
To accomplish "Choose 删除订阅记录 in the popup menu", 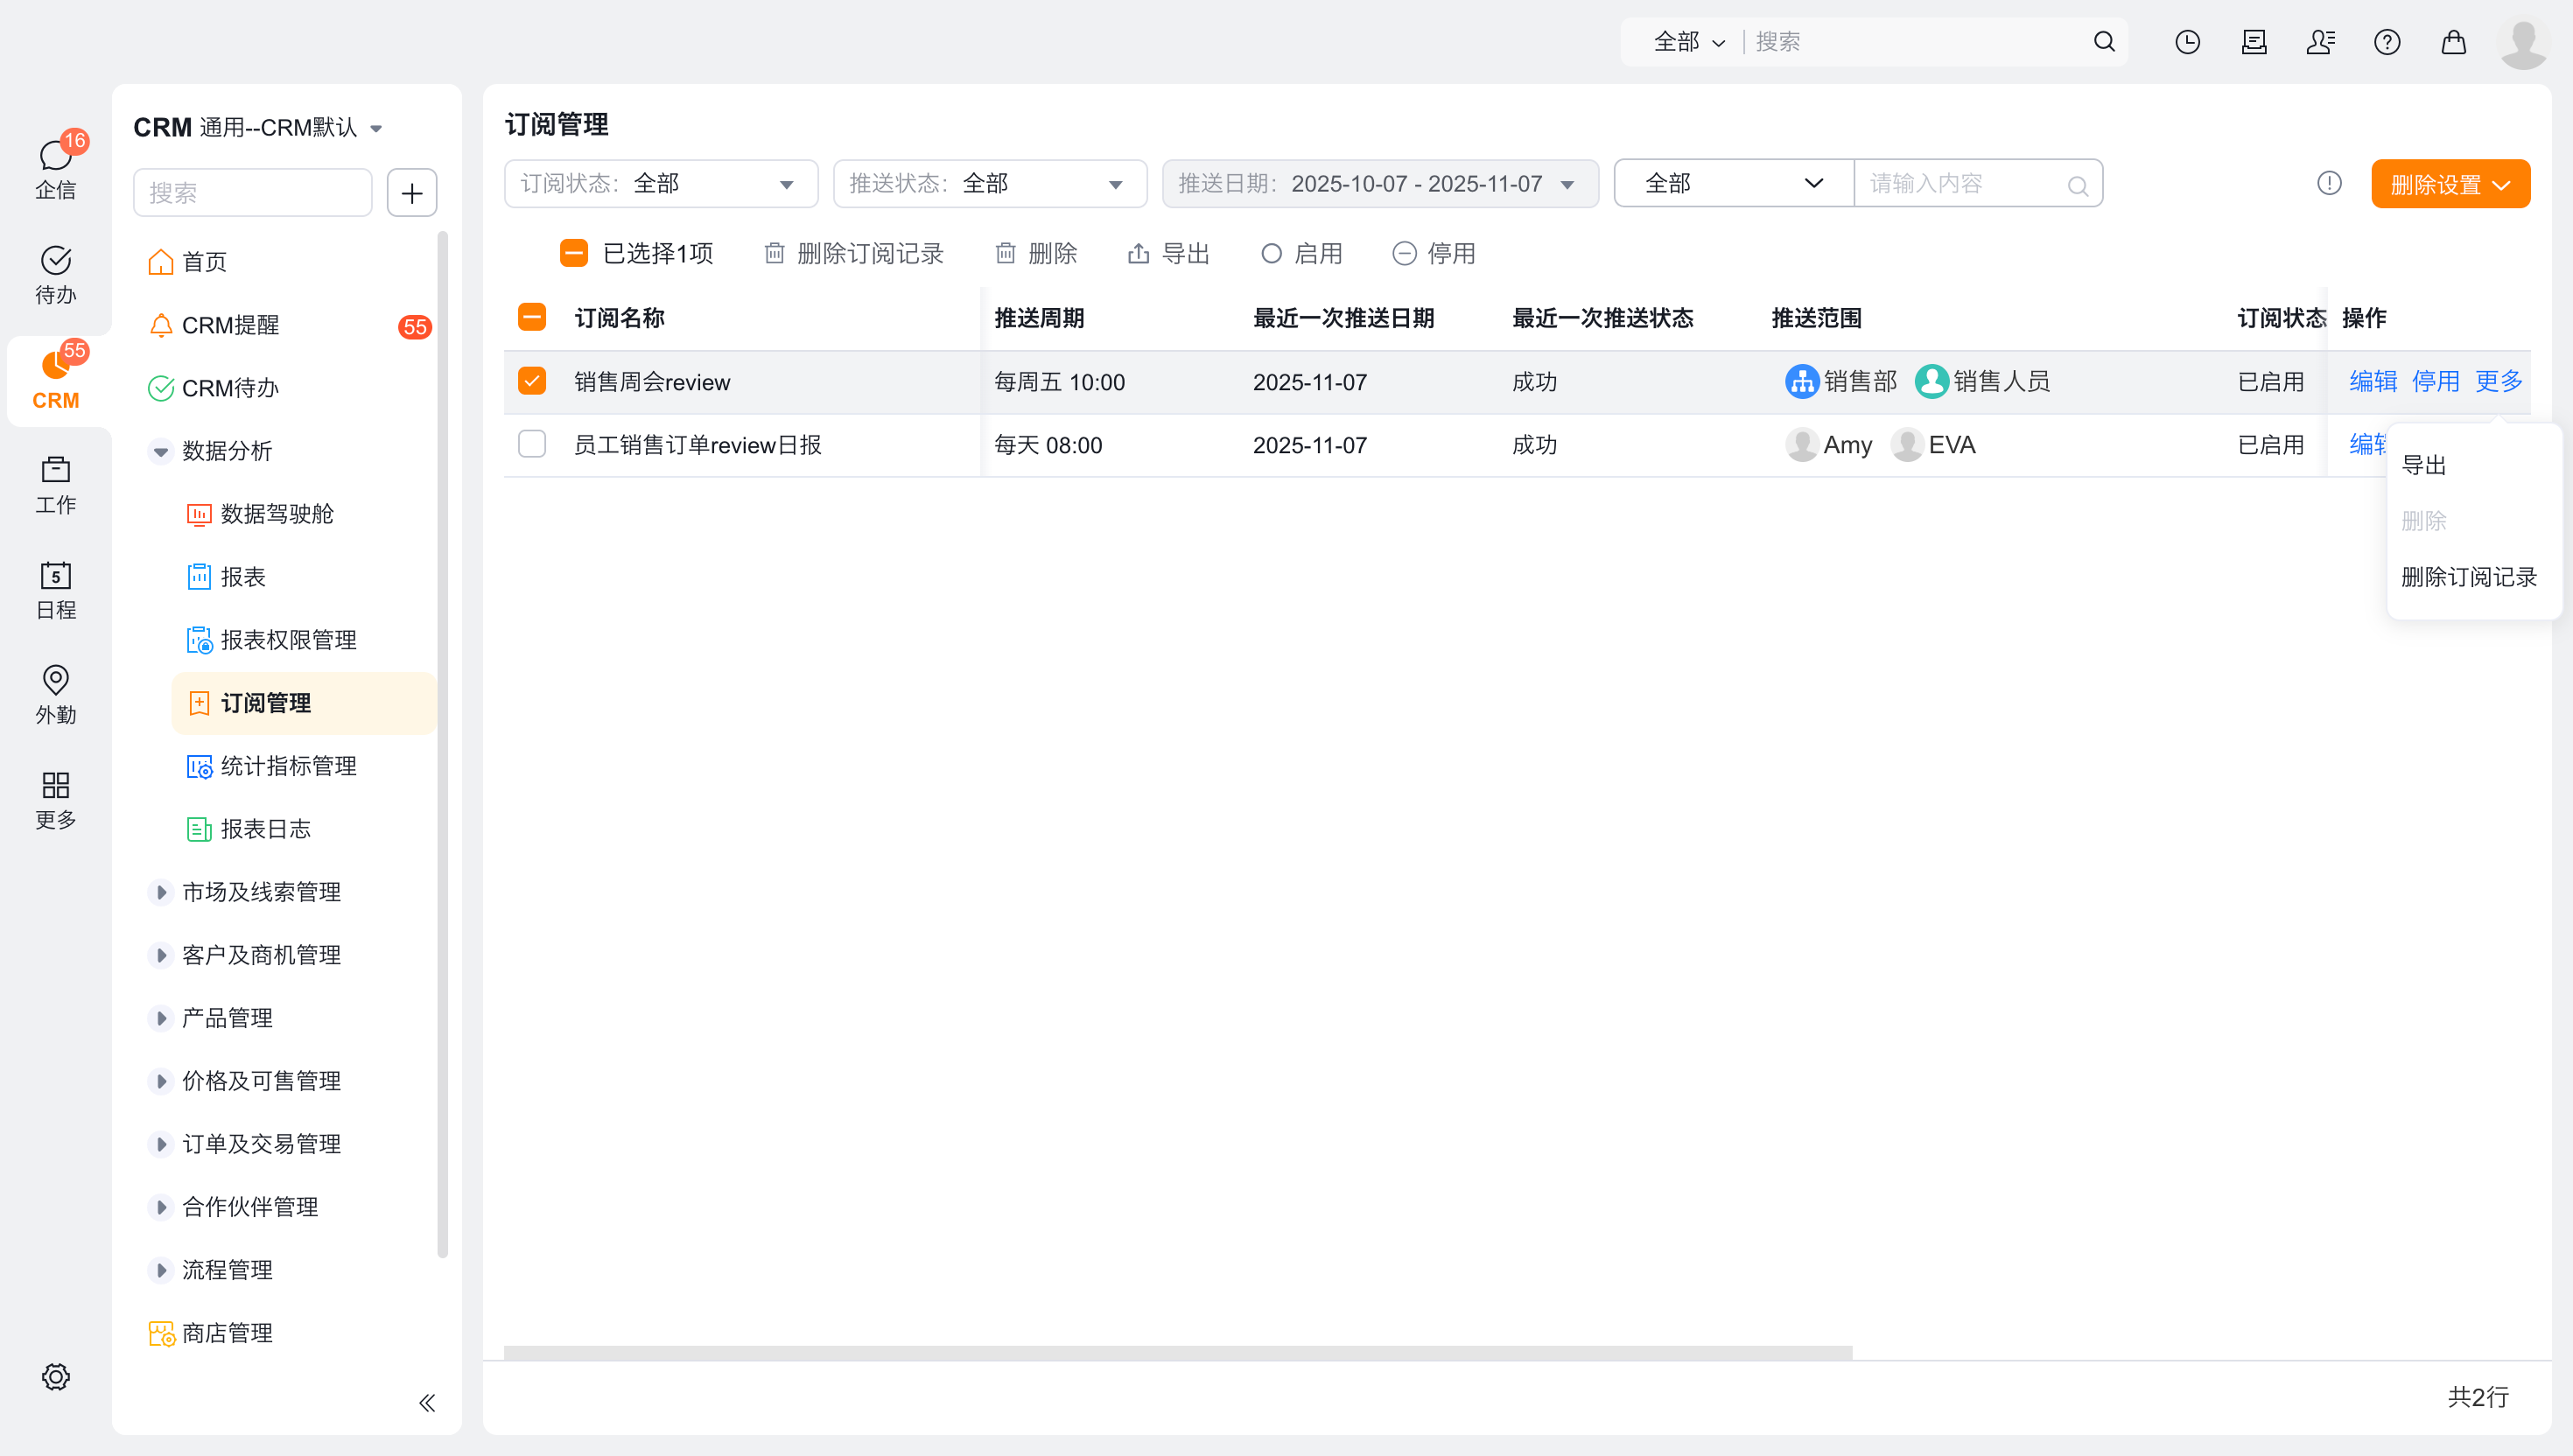I will pyautogui.click(x=2468, y=577).
